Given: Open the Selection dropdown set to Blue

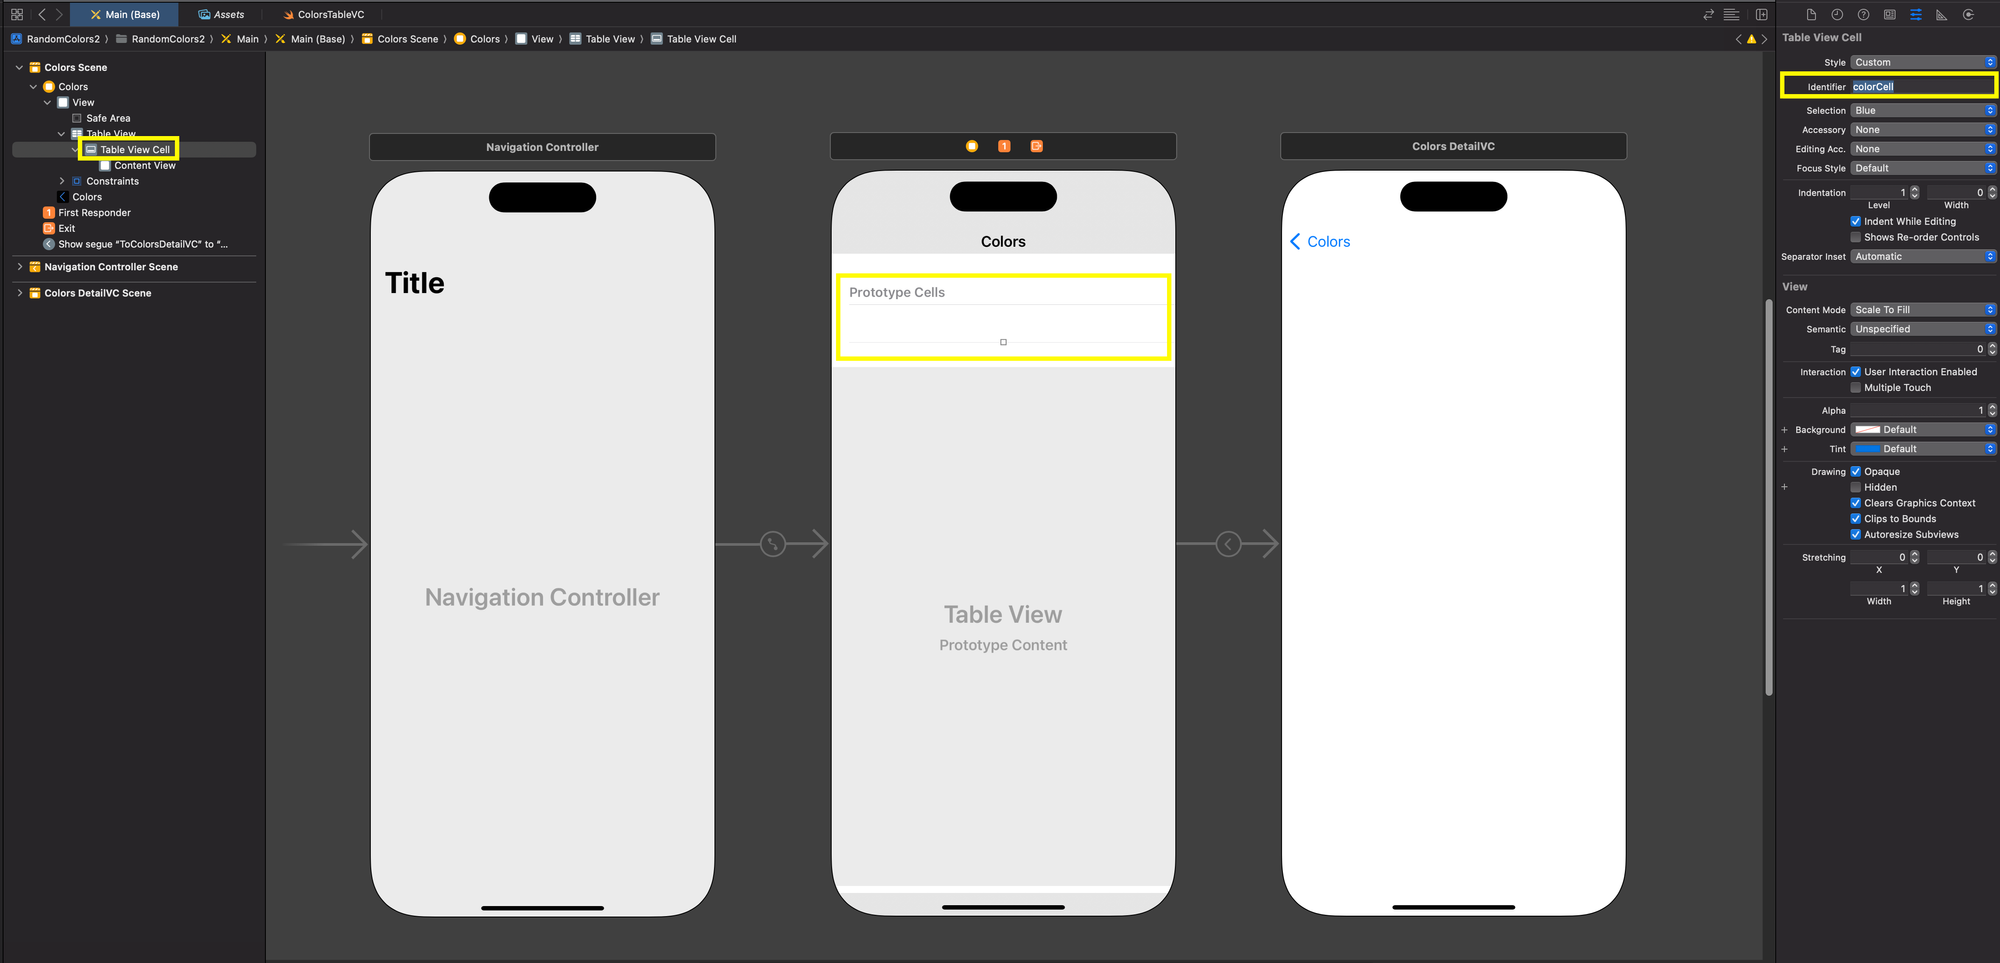Looking at the screenshot, I should (x=1923, y=110).
